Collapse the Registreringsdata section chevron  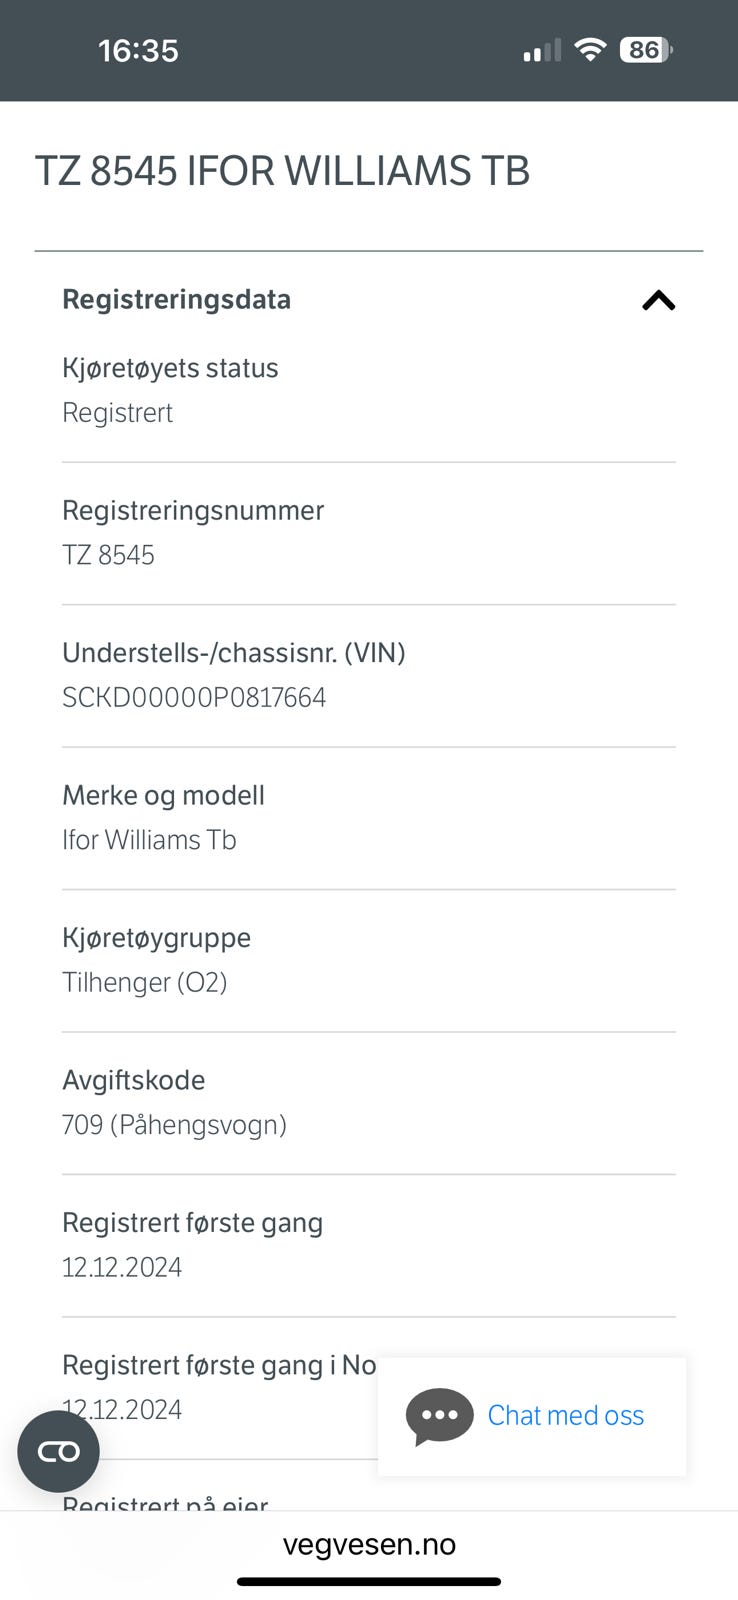pyautogui.click(x=658, y=300)
